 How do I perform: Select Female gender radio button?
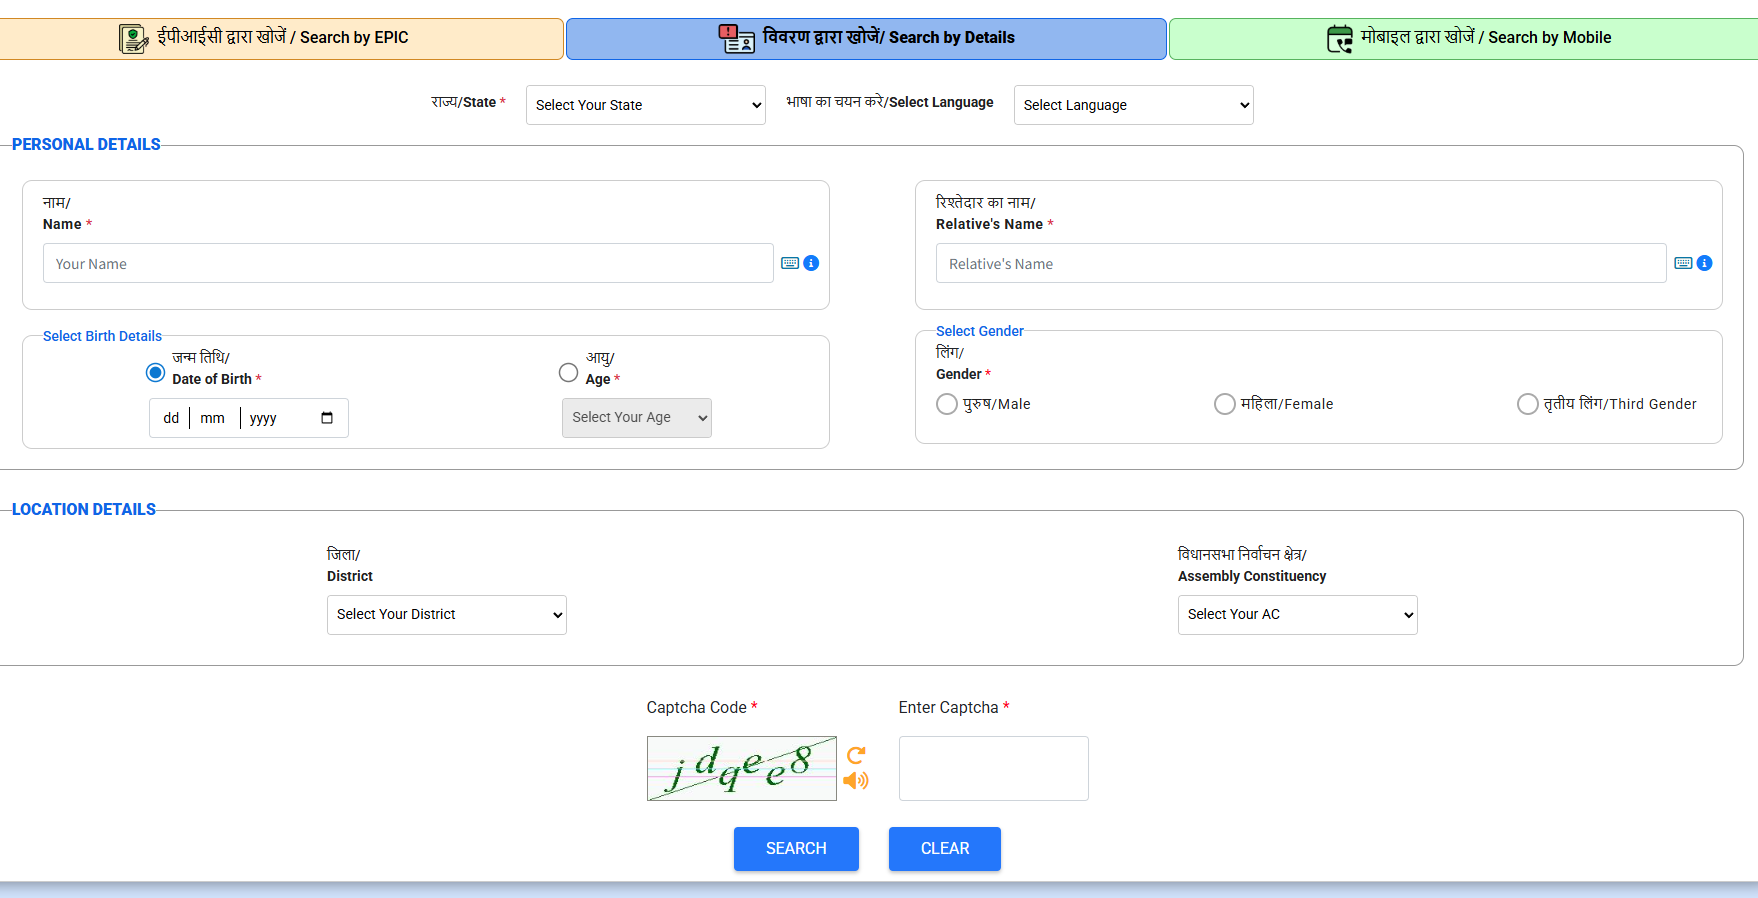coord(1224,404)
